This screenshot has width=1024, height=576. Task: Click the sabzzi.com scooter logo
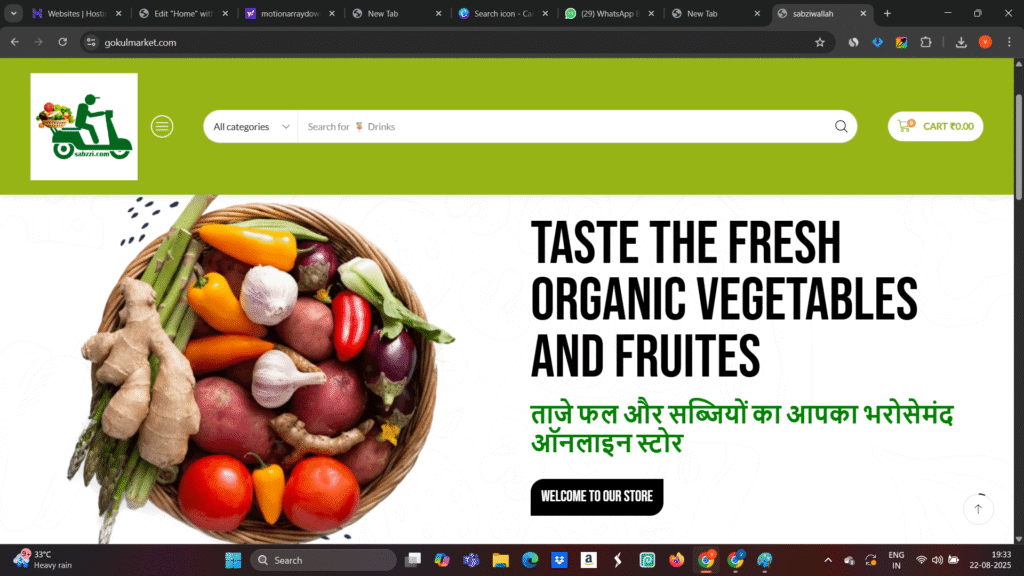coord(84,126)
